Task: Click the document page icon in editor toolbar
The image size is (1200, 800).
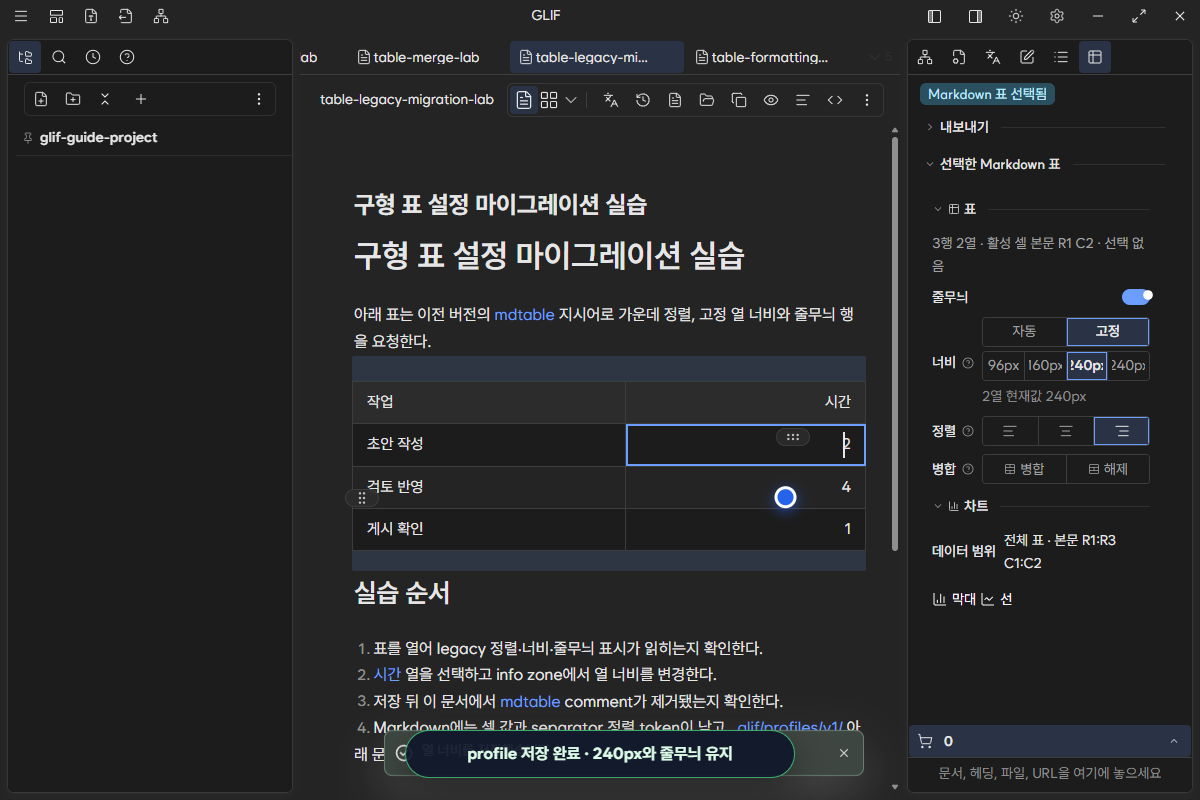Action: (x=675, y=100)
